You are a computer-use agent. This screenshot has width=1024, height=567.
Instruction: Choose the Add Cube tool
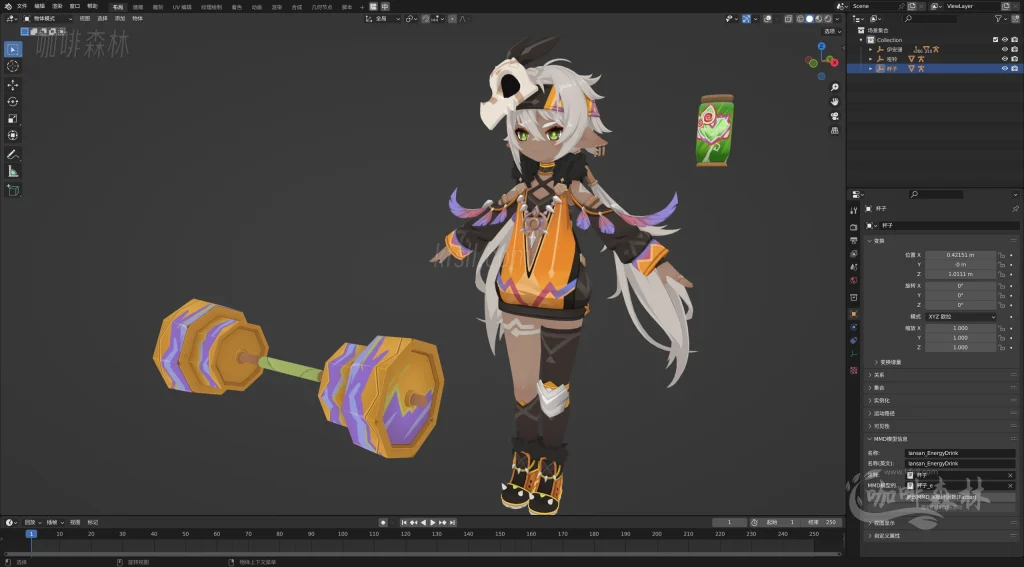tap(12, 190)
